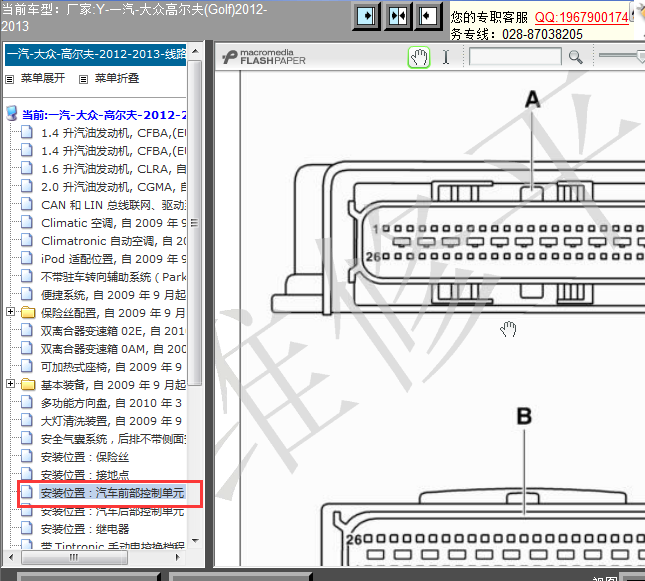The width and height of the screenshot is (645, 581).
Task: Click the tree panel scroll-down arrow
Action: 195,540
